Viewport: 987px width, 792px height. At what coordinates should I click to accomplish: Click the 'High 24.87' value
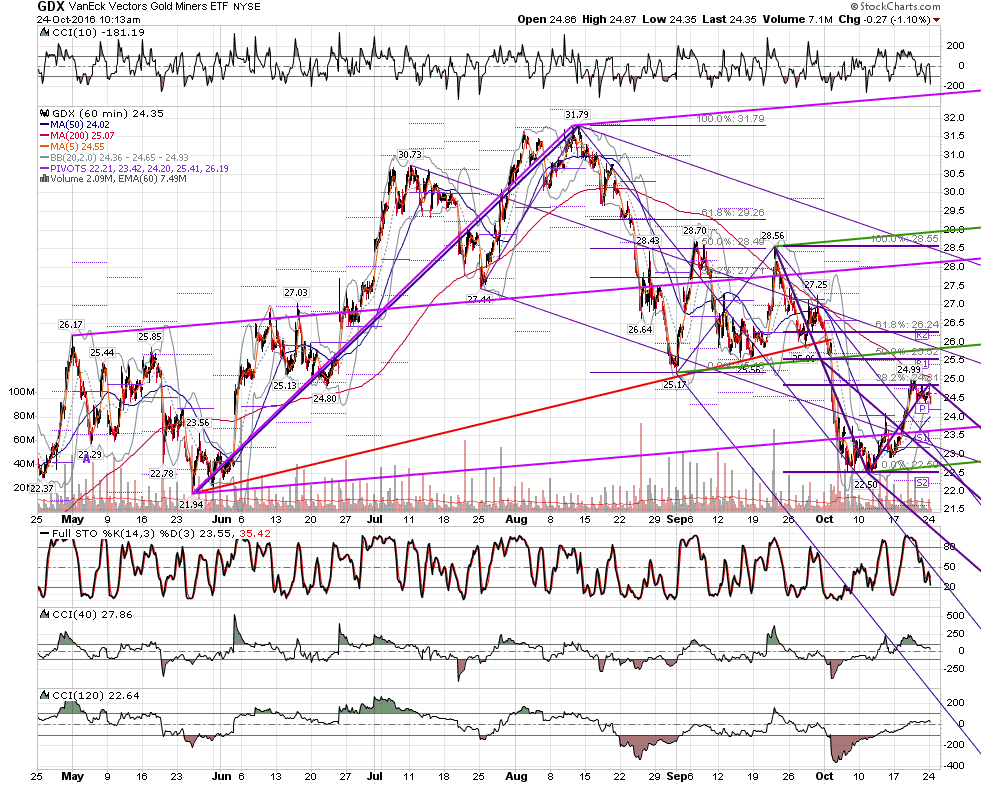(x=608, y=20)
